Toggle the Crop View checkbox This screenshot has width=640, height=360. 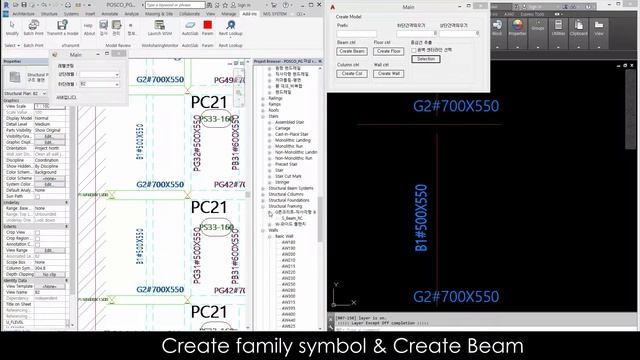coord(38,232)
